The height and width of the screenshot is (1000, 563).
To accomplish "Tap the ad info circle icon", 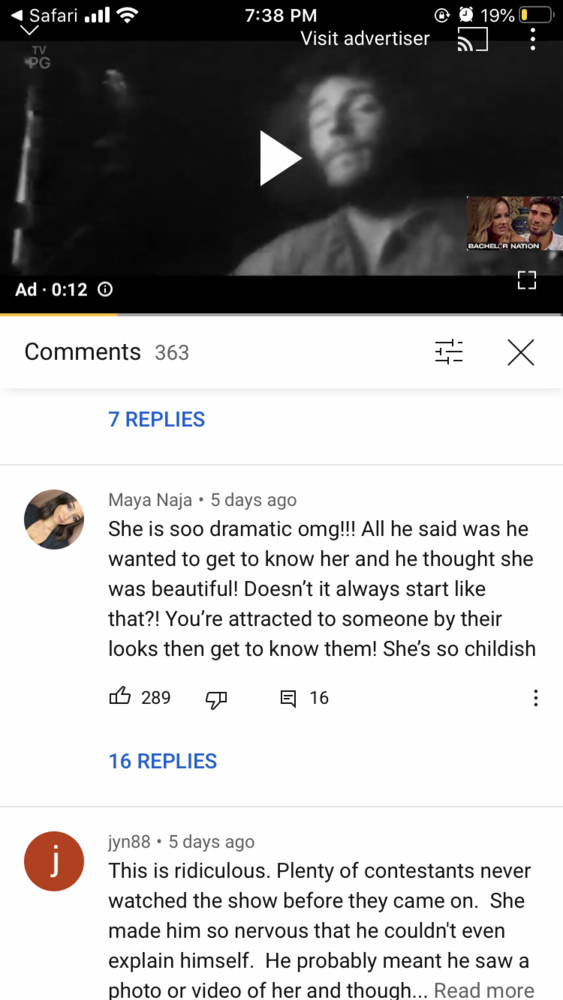I will coord(105,290).
